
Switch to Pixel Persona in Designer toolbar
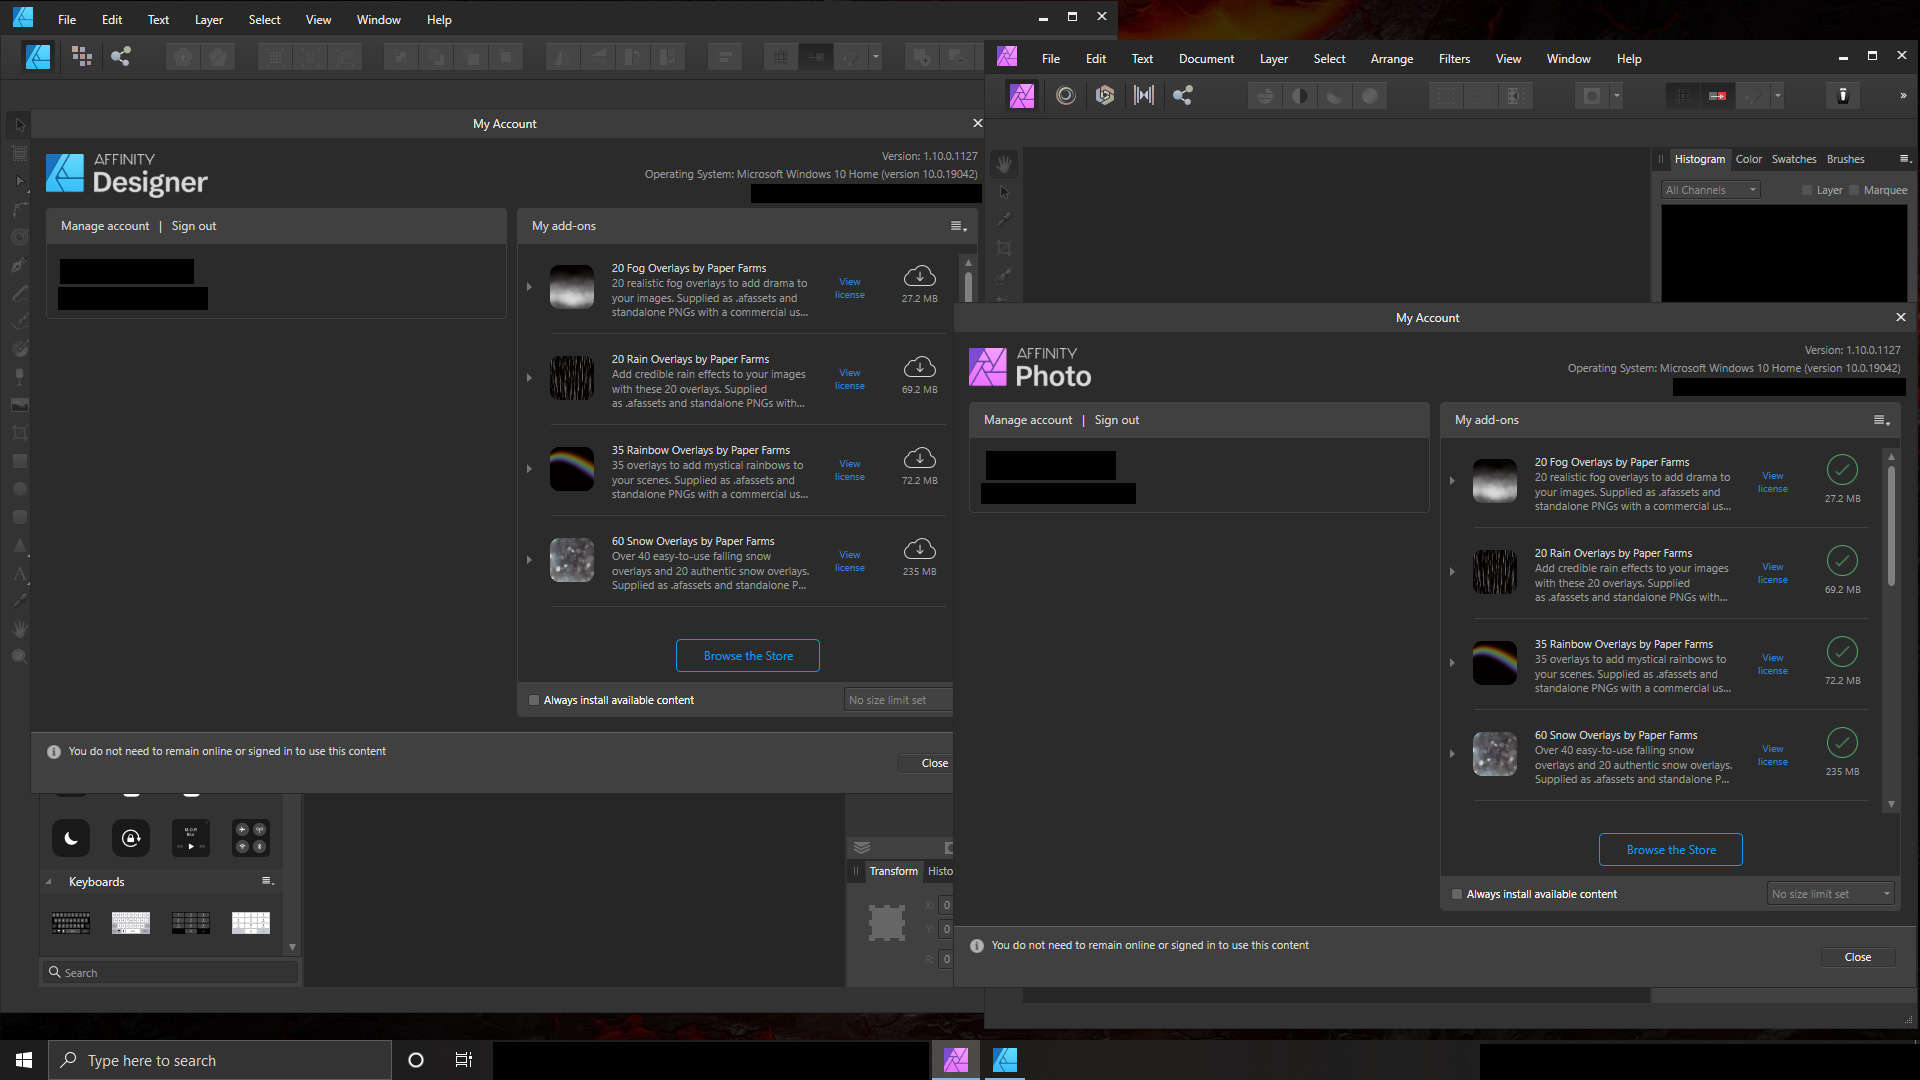pos(82,57)
